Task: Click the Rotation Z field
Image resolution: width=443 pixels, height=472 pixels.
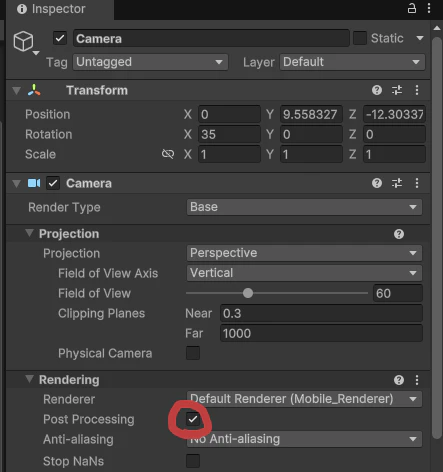Action: tap(394, 134)
